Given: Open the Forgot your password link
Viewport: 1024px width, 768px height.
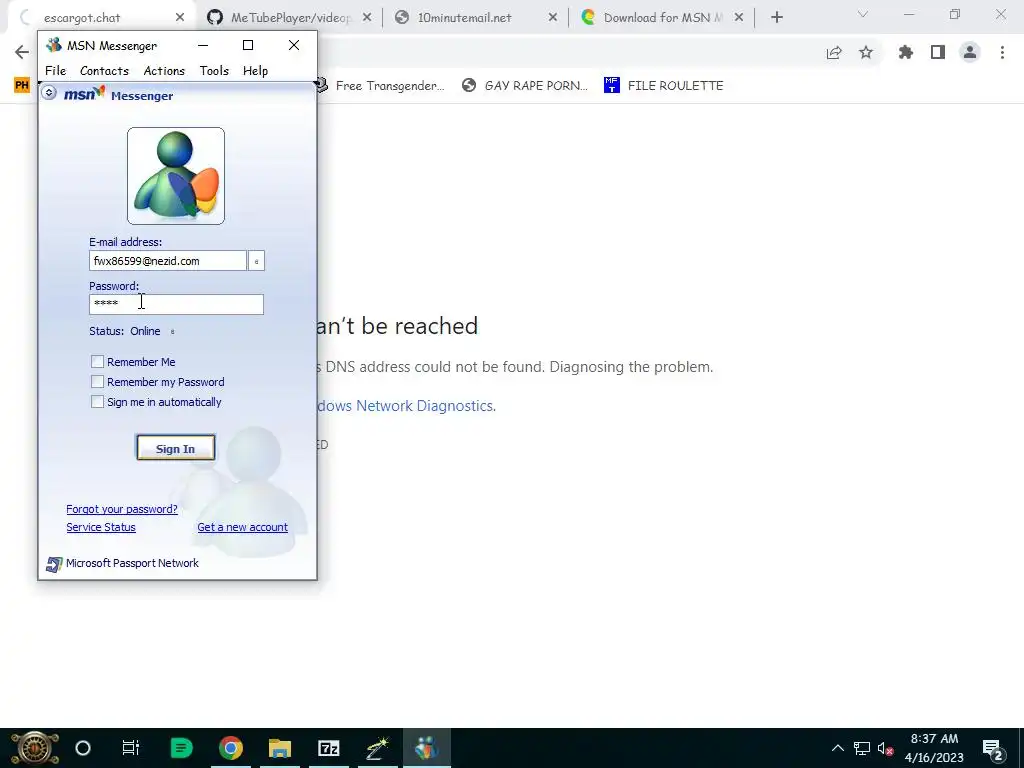Looking at the screenshot, I should 122,509.
